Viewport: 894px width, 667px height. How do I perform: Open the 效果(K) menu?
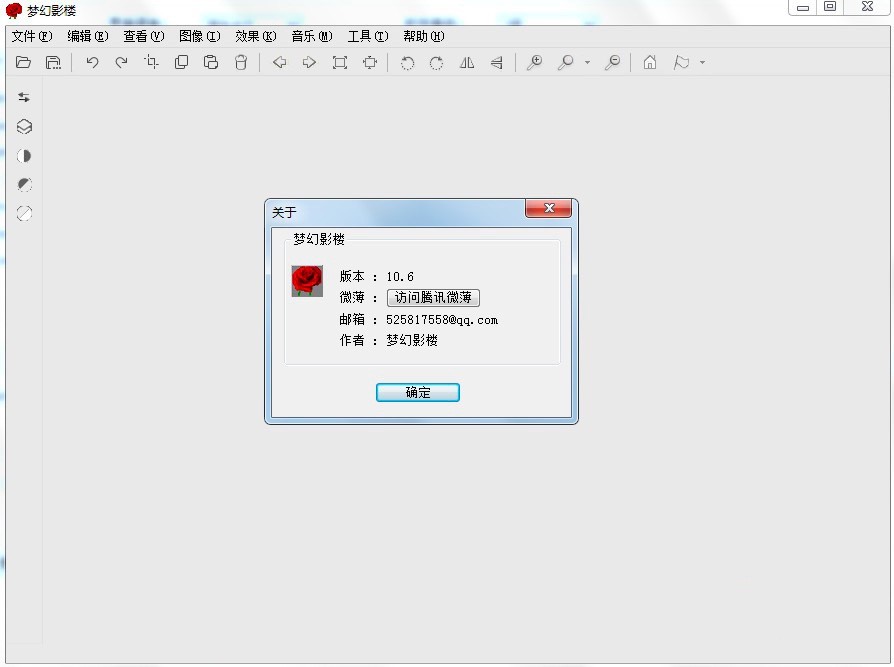[255, 36]
